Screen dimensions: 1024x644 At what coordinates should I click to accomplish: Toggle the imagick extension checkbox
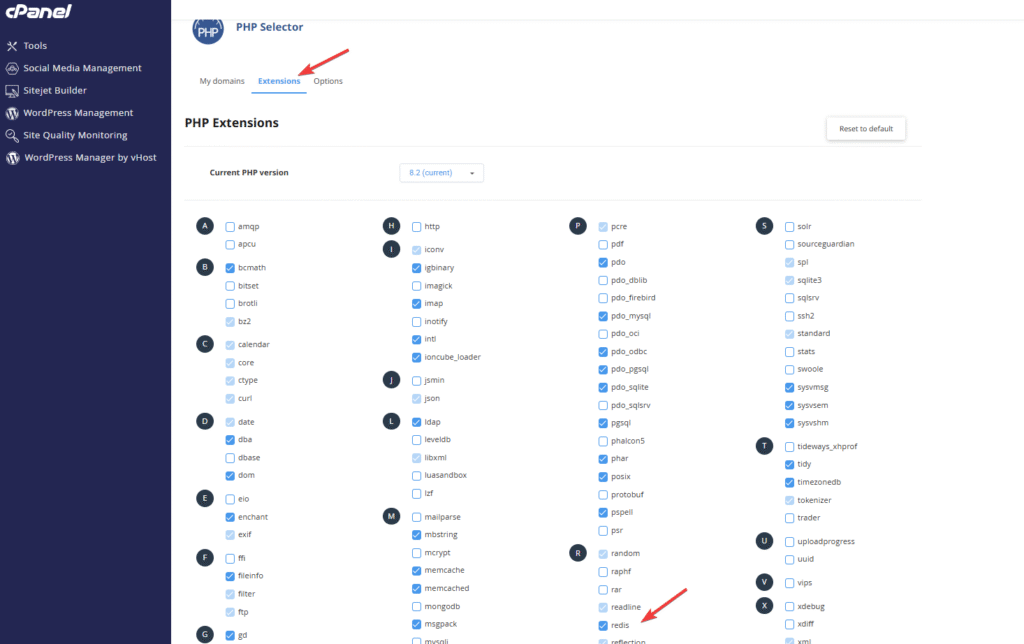coord(417,286)
